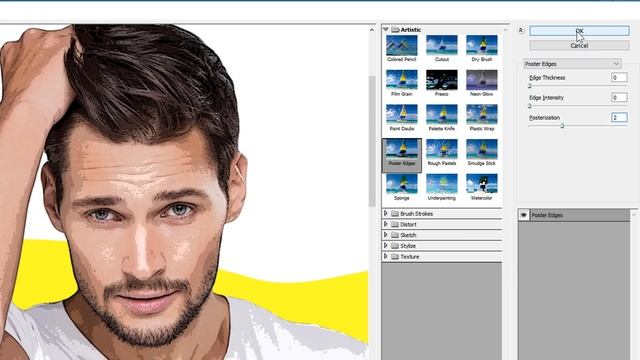The width and height of the screenshot is (640, 360).
Task: Hide filter thumbnails with the collapse arrows
Action: pos(520,30)
